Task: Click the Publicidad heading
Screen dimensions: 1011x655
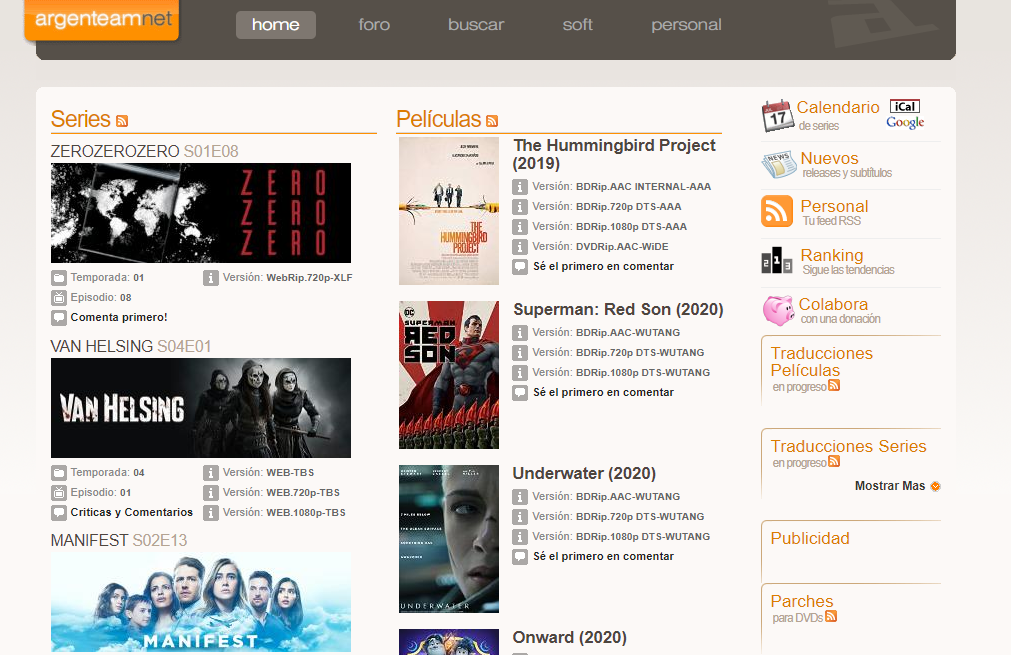Action: pyautogui.click(x=810, y=539)
